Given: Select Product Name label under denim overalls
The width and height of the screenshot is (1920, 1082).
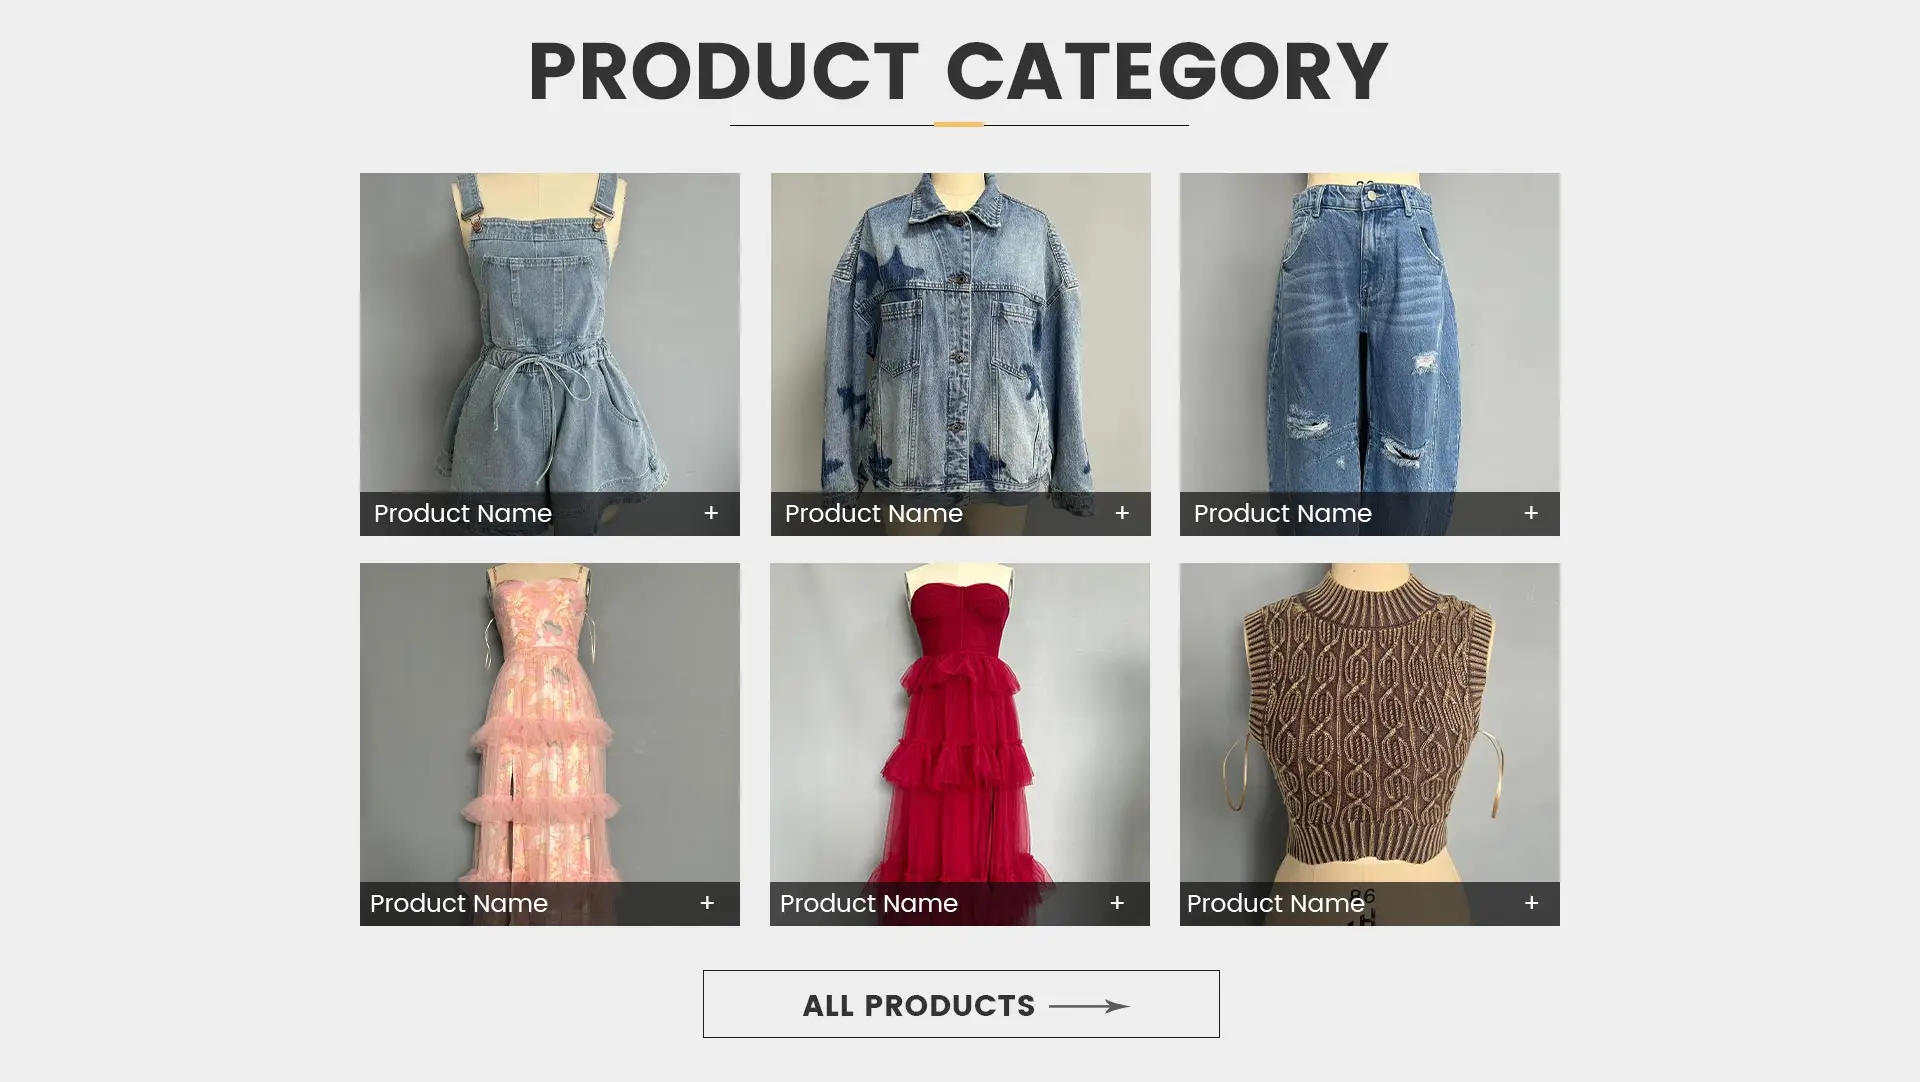Looking at the screenshot, I should point(463,513).
